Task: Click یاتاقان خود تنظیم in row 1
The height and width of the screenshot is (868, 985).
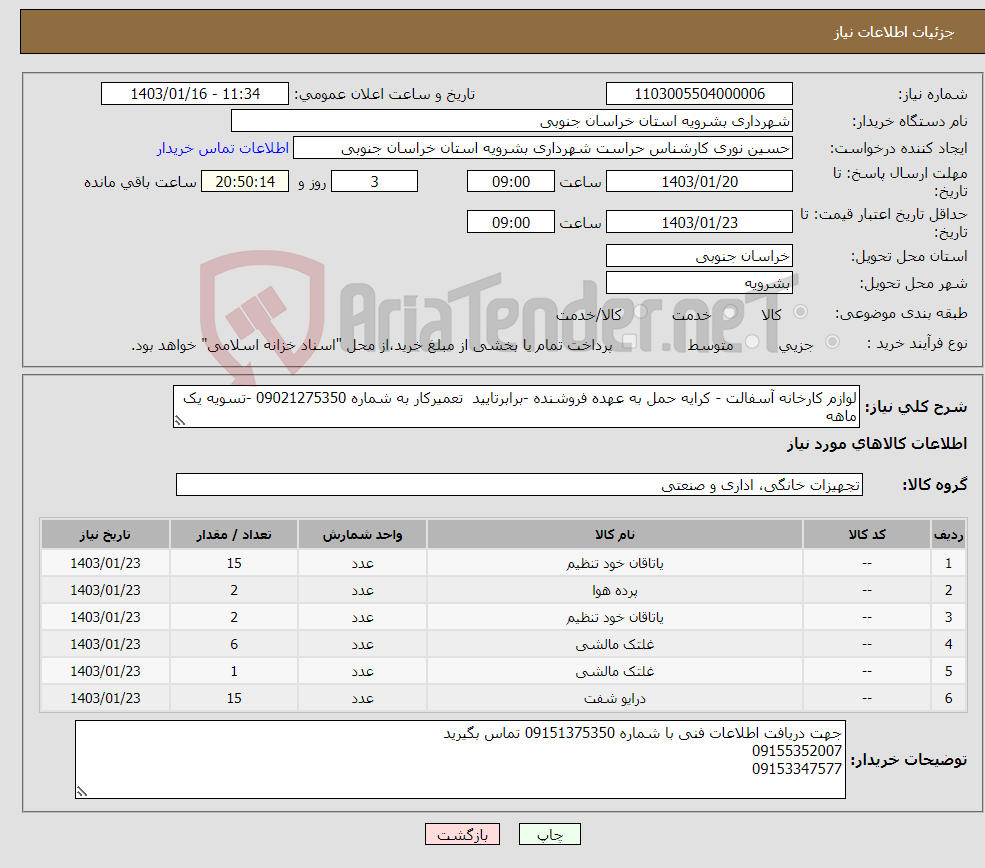Action: (614, 563)
